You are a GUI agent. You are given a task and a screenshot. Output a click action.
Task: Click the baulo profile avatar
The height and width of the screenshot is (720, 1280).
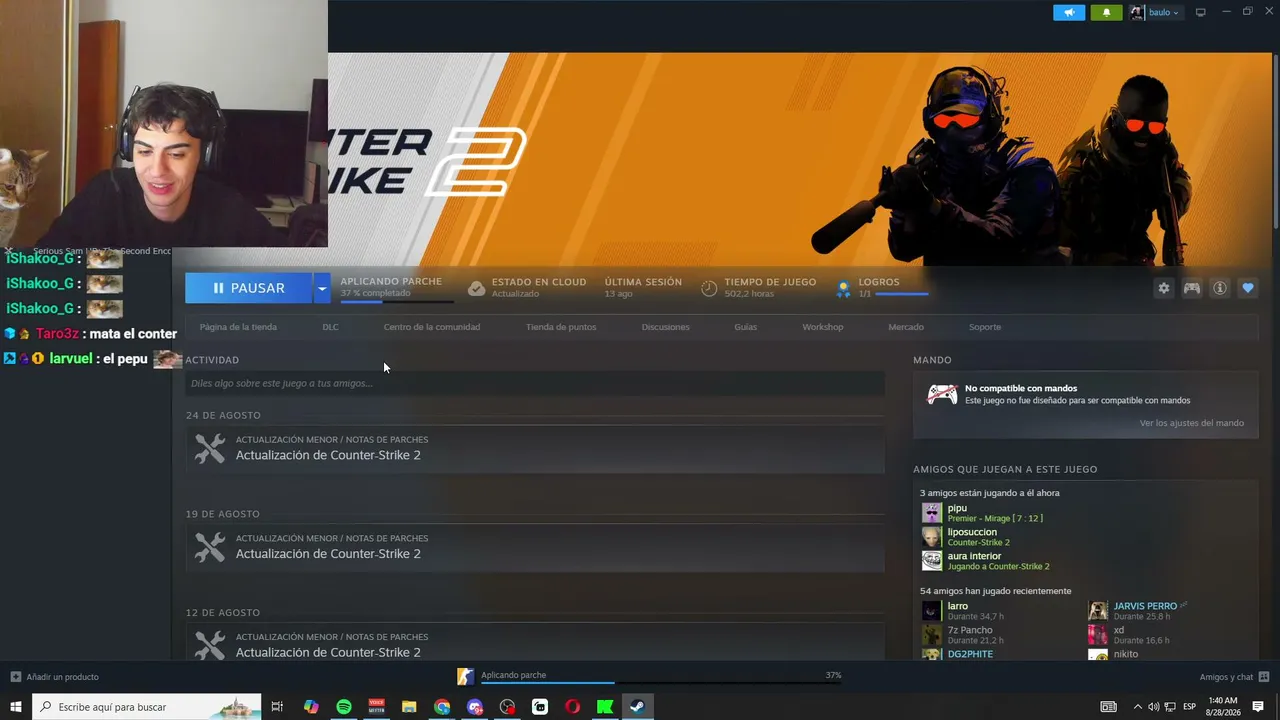pyautogui.click(x=1137, y=12)
